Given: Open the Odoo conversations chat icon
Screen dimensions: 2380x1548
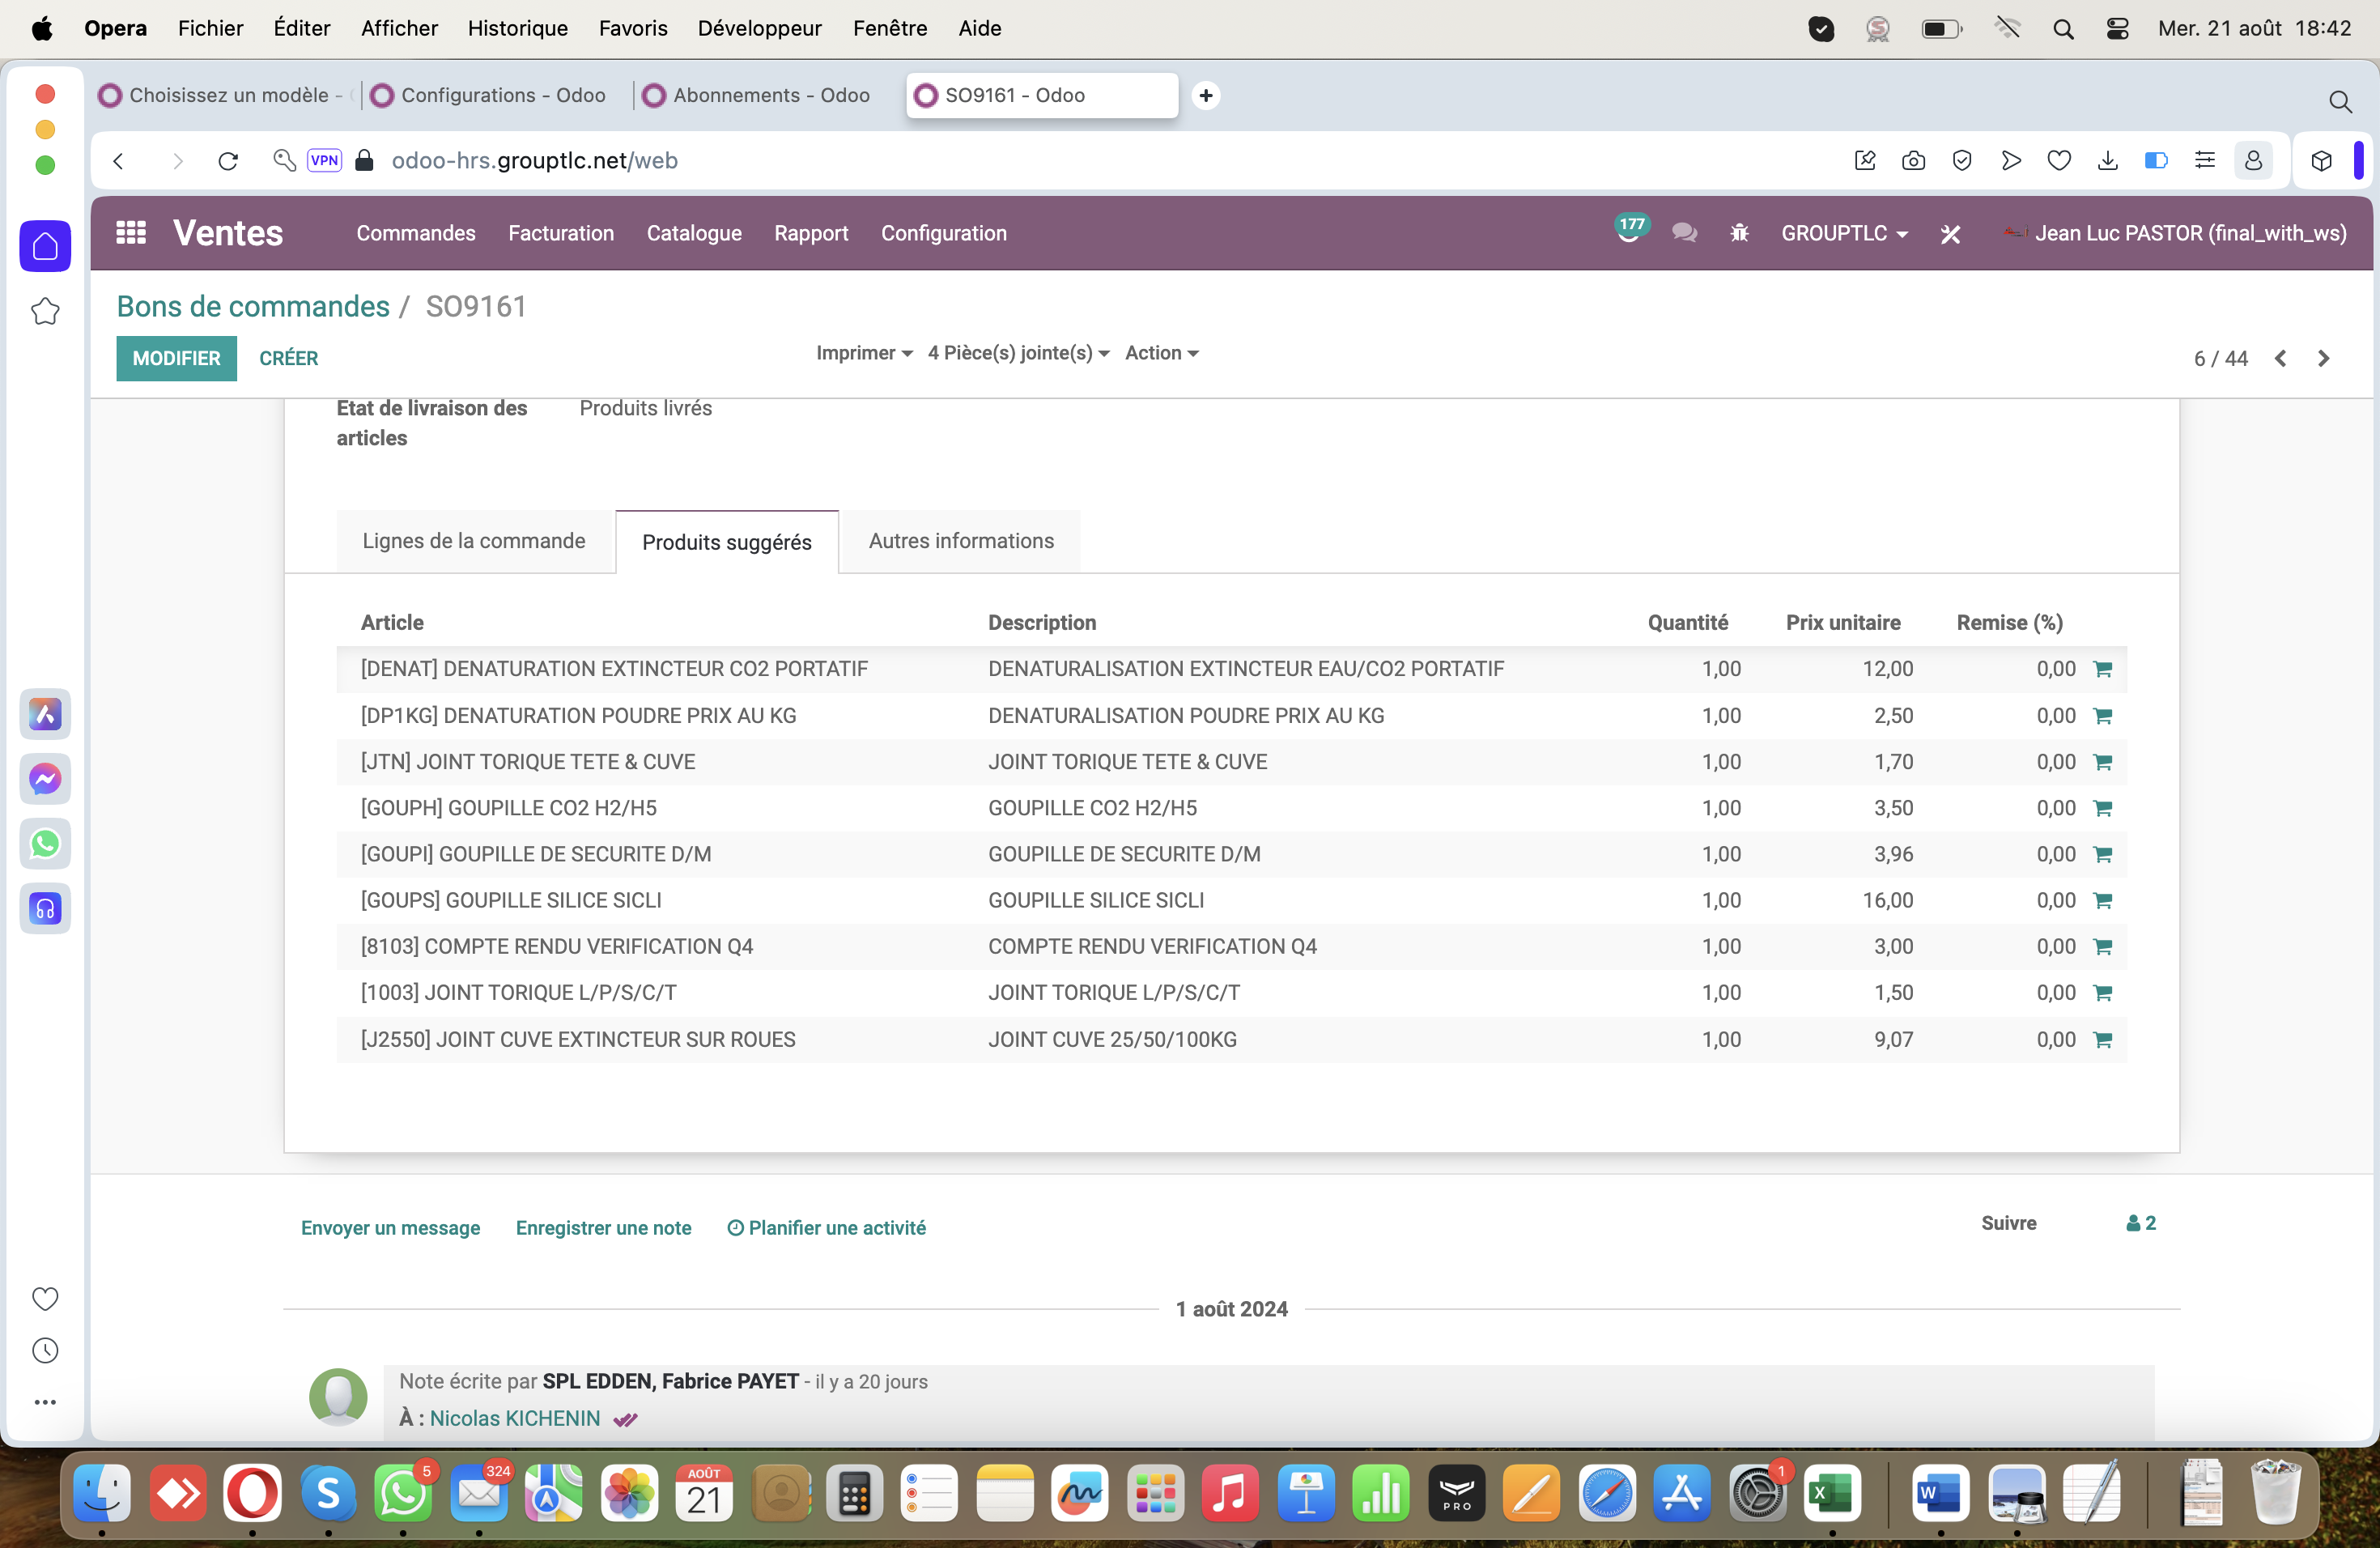Looking at the screenshot, I should coord(1684,233).
